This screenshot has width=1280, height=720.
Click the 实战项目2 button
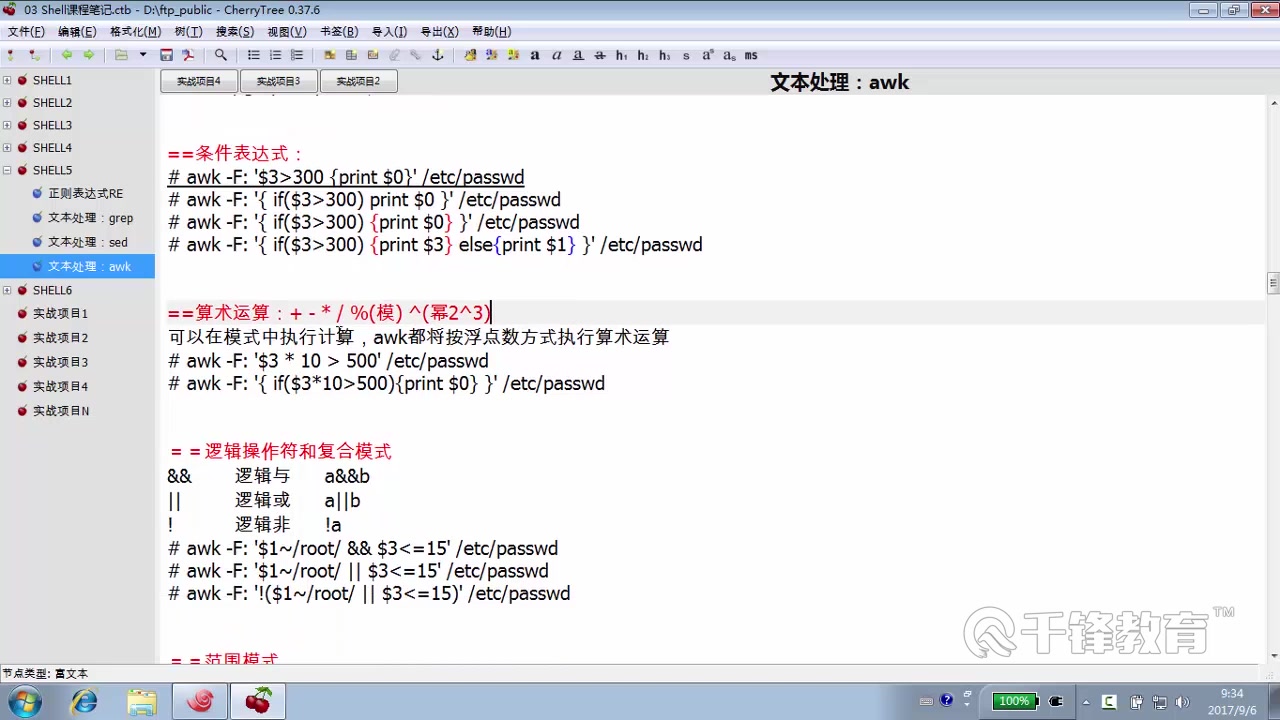(x=358, y=81)
